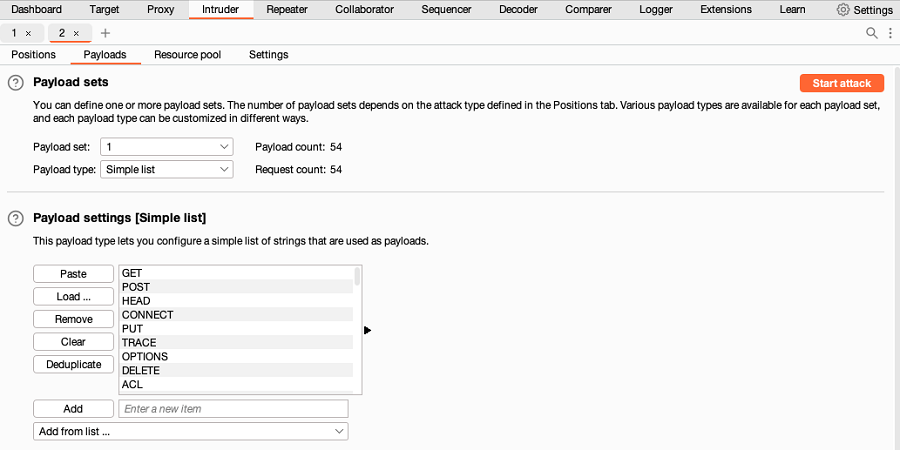Select ACL in the payload list
900x450 pixels.
pyautogui.click(x=236, y=384)
